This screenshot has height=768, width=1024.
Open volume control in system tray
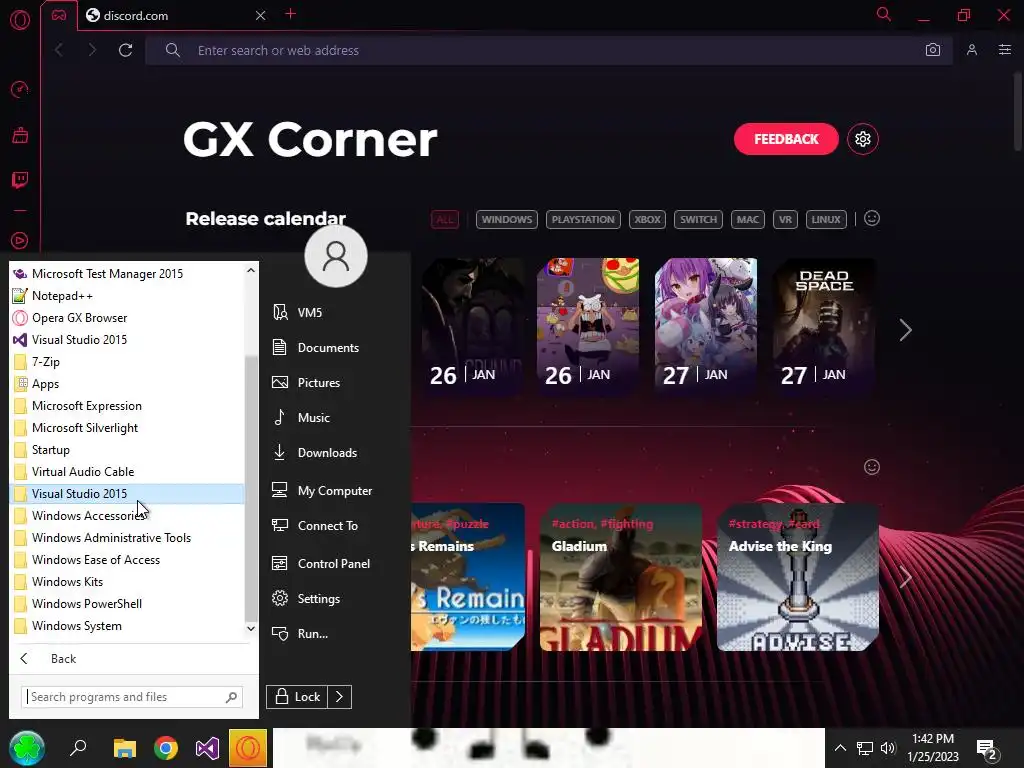[x=888, y=748]
